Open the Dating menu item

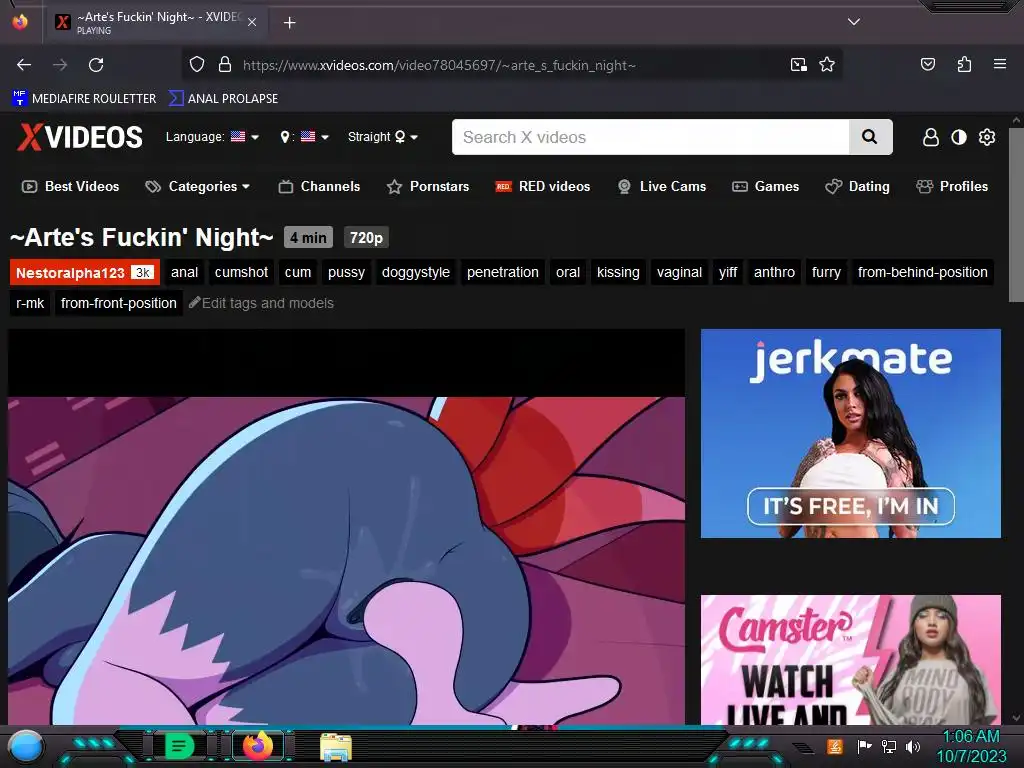(857, 186)
